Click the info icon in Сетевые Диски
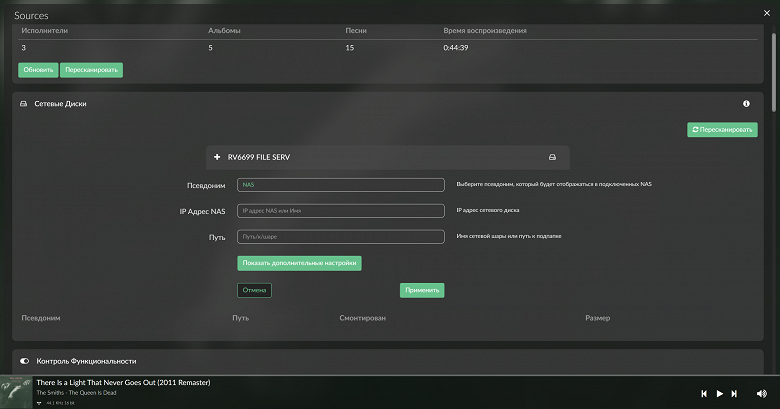This screenshot has height=409, width=780. click(746, 103)
